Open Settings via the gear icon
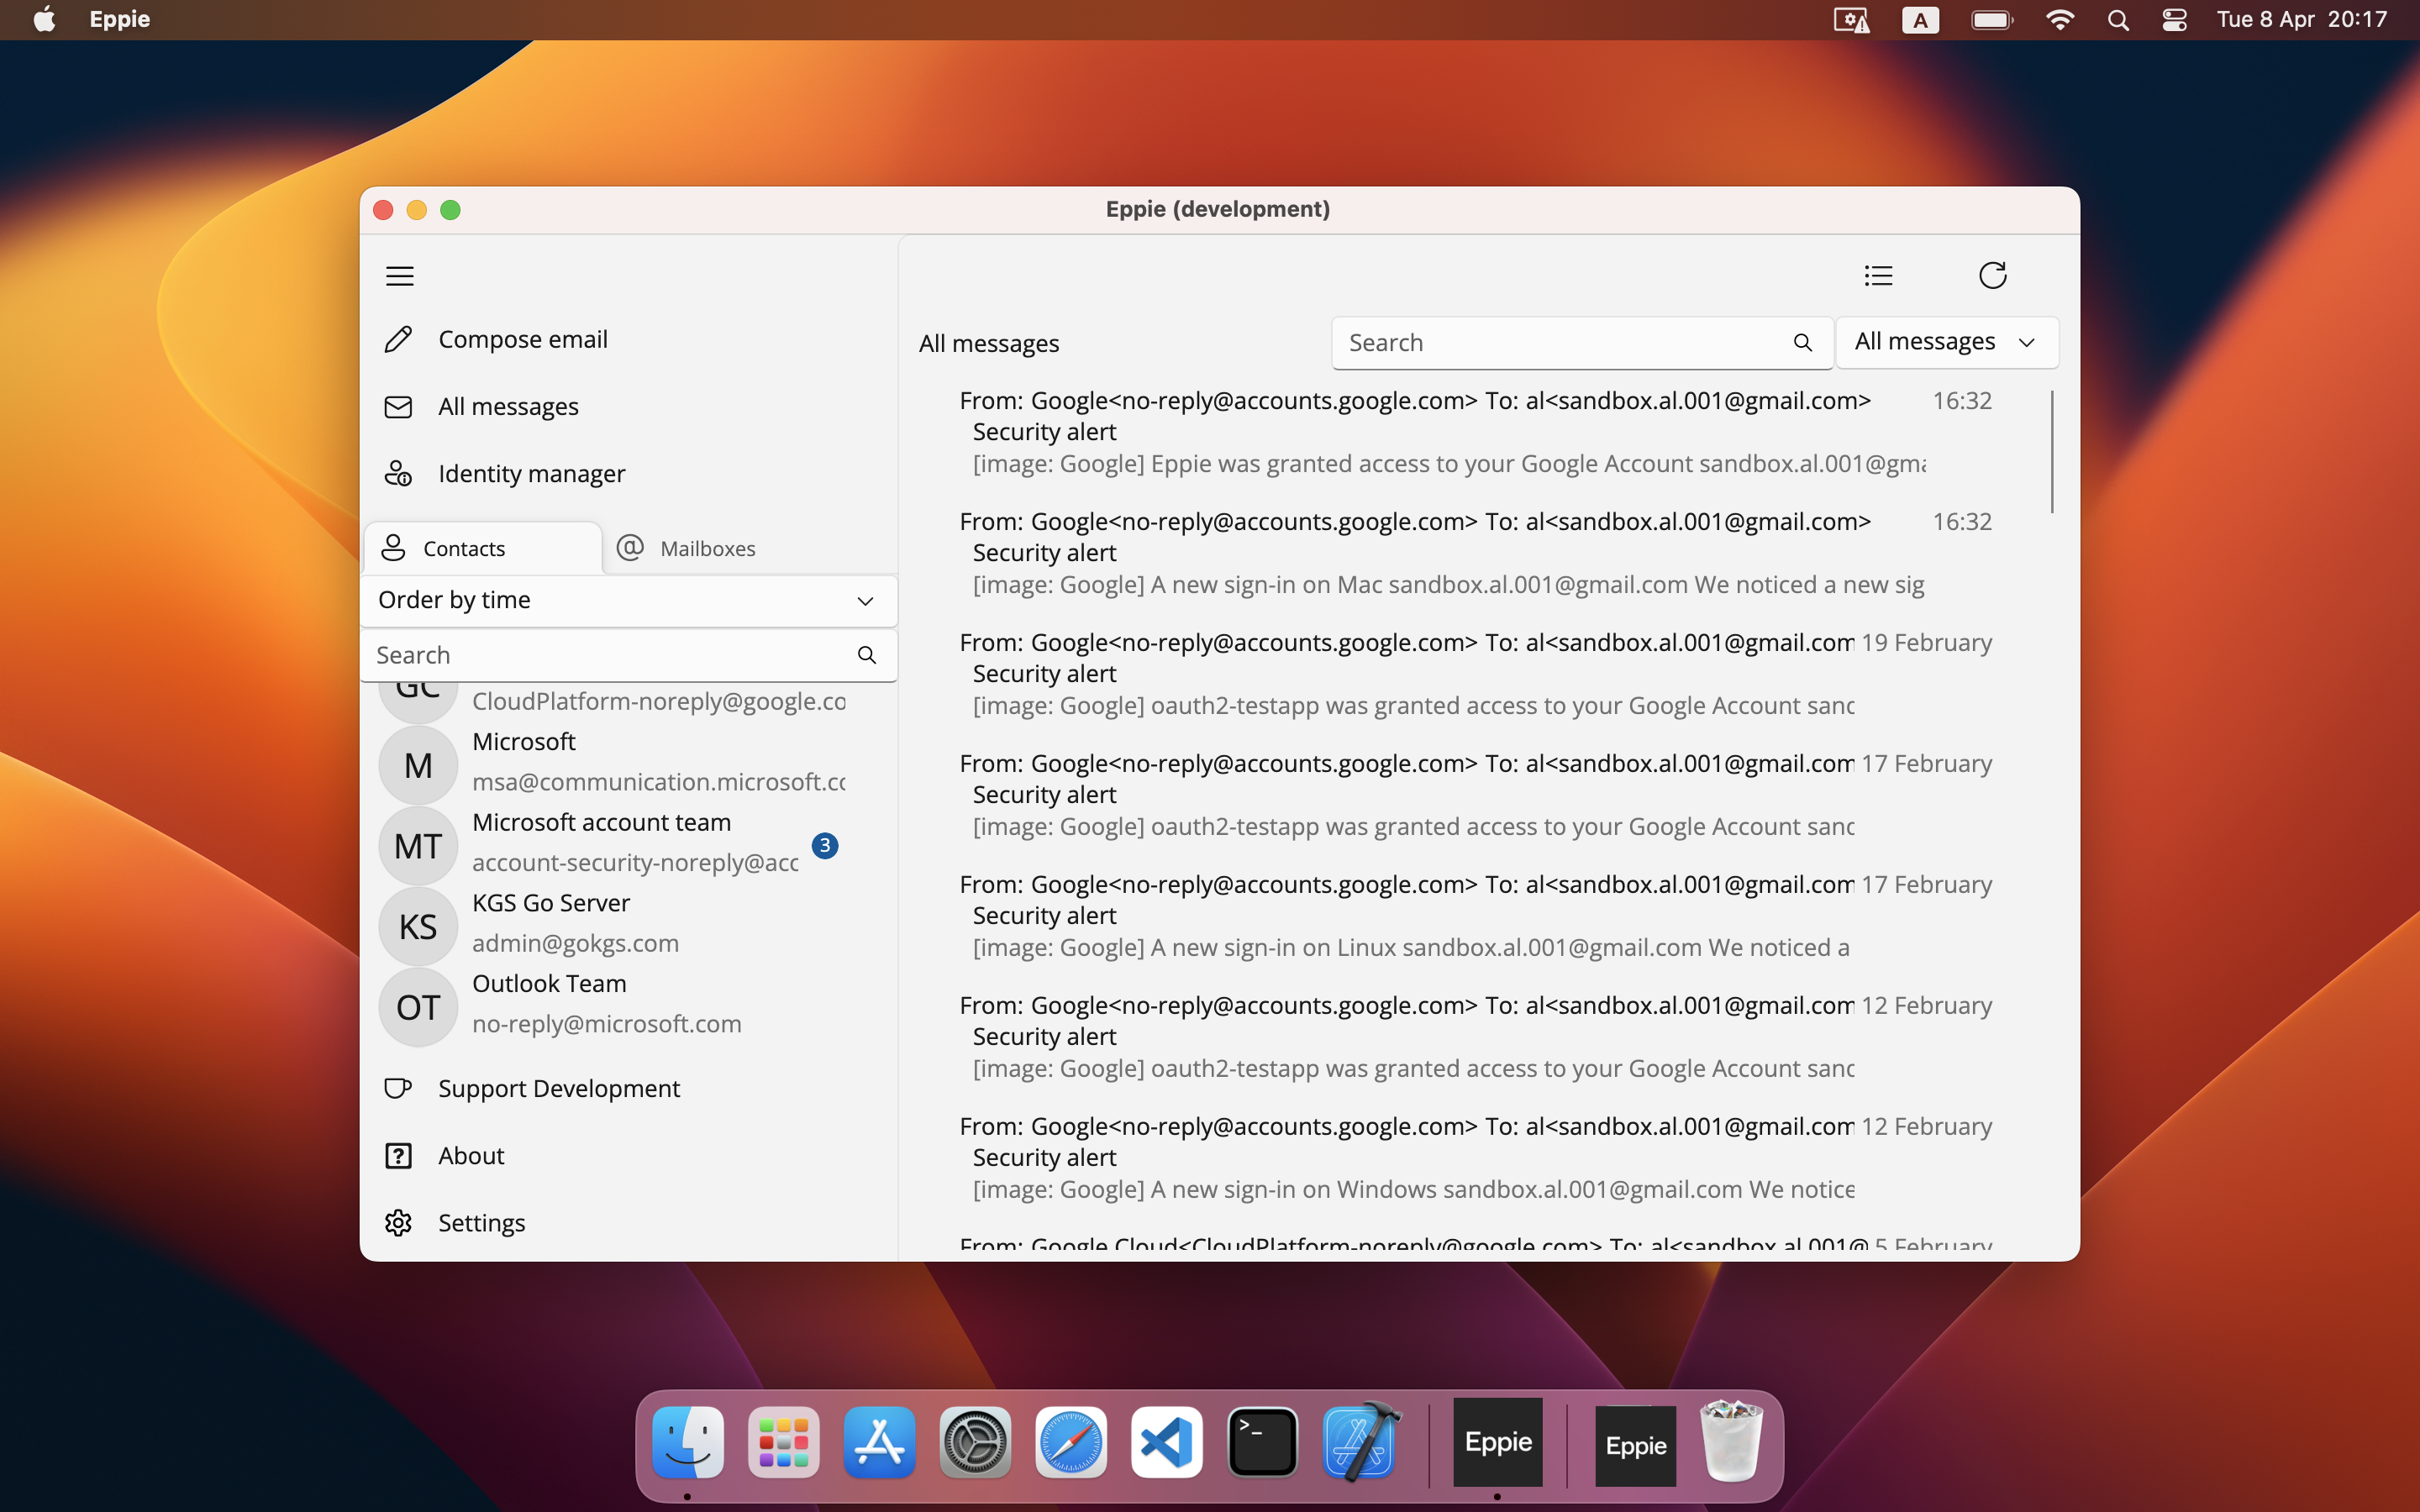 pyautogui.click(x=397, y=1222)
